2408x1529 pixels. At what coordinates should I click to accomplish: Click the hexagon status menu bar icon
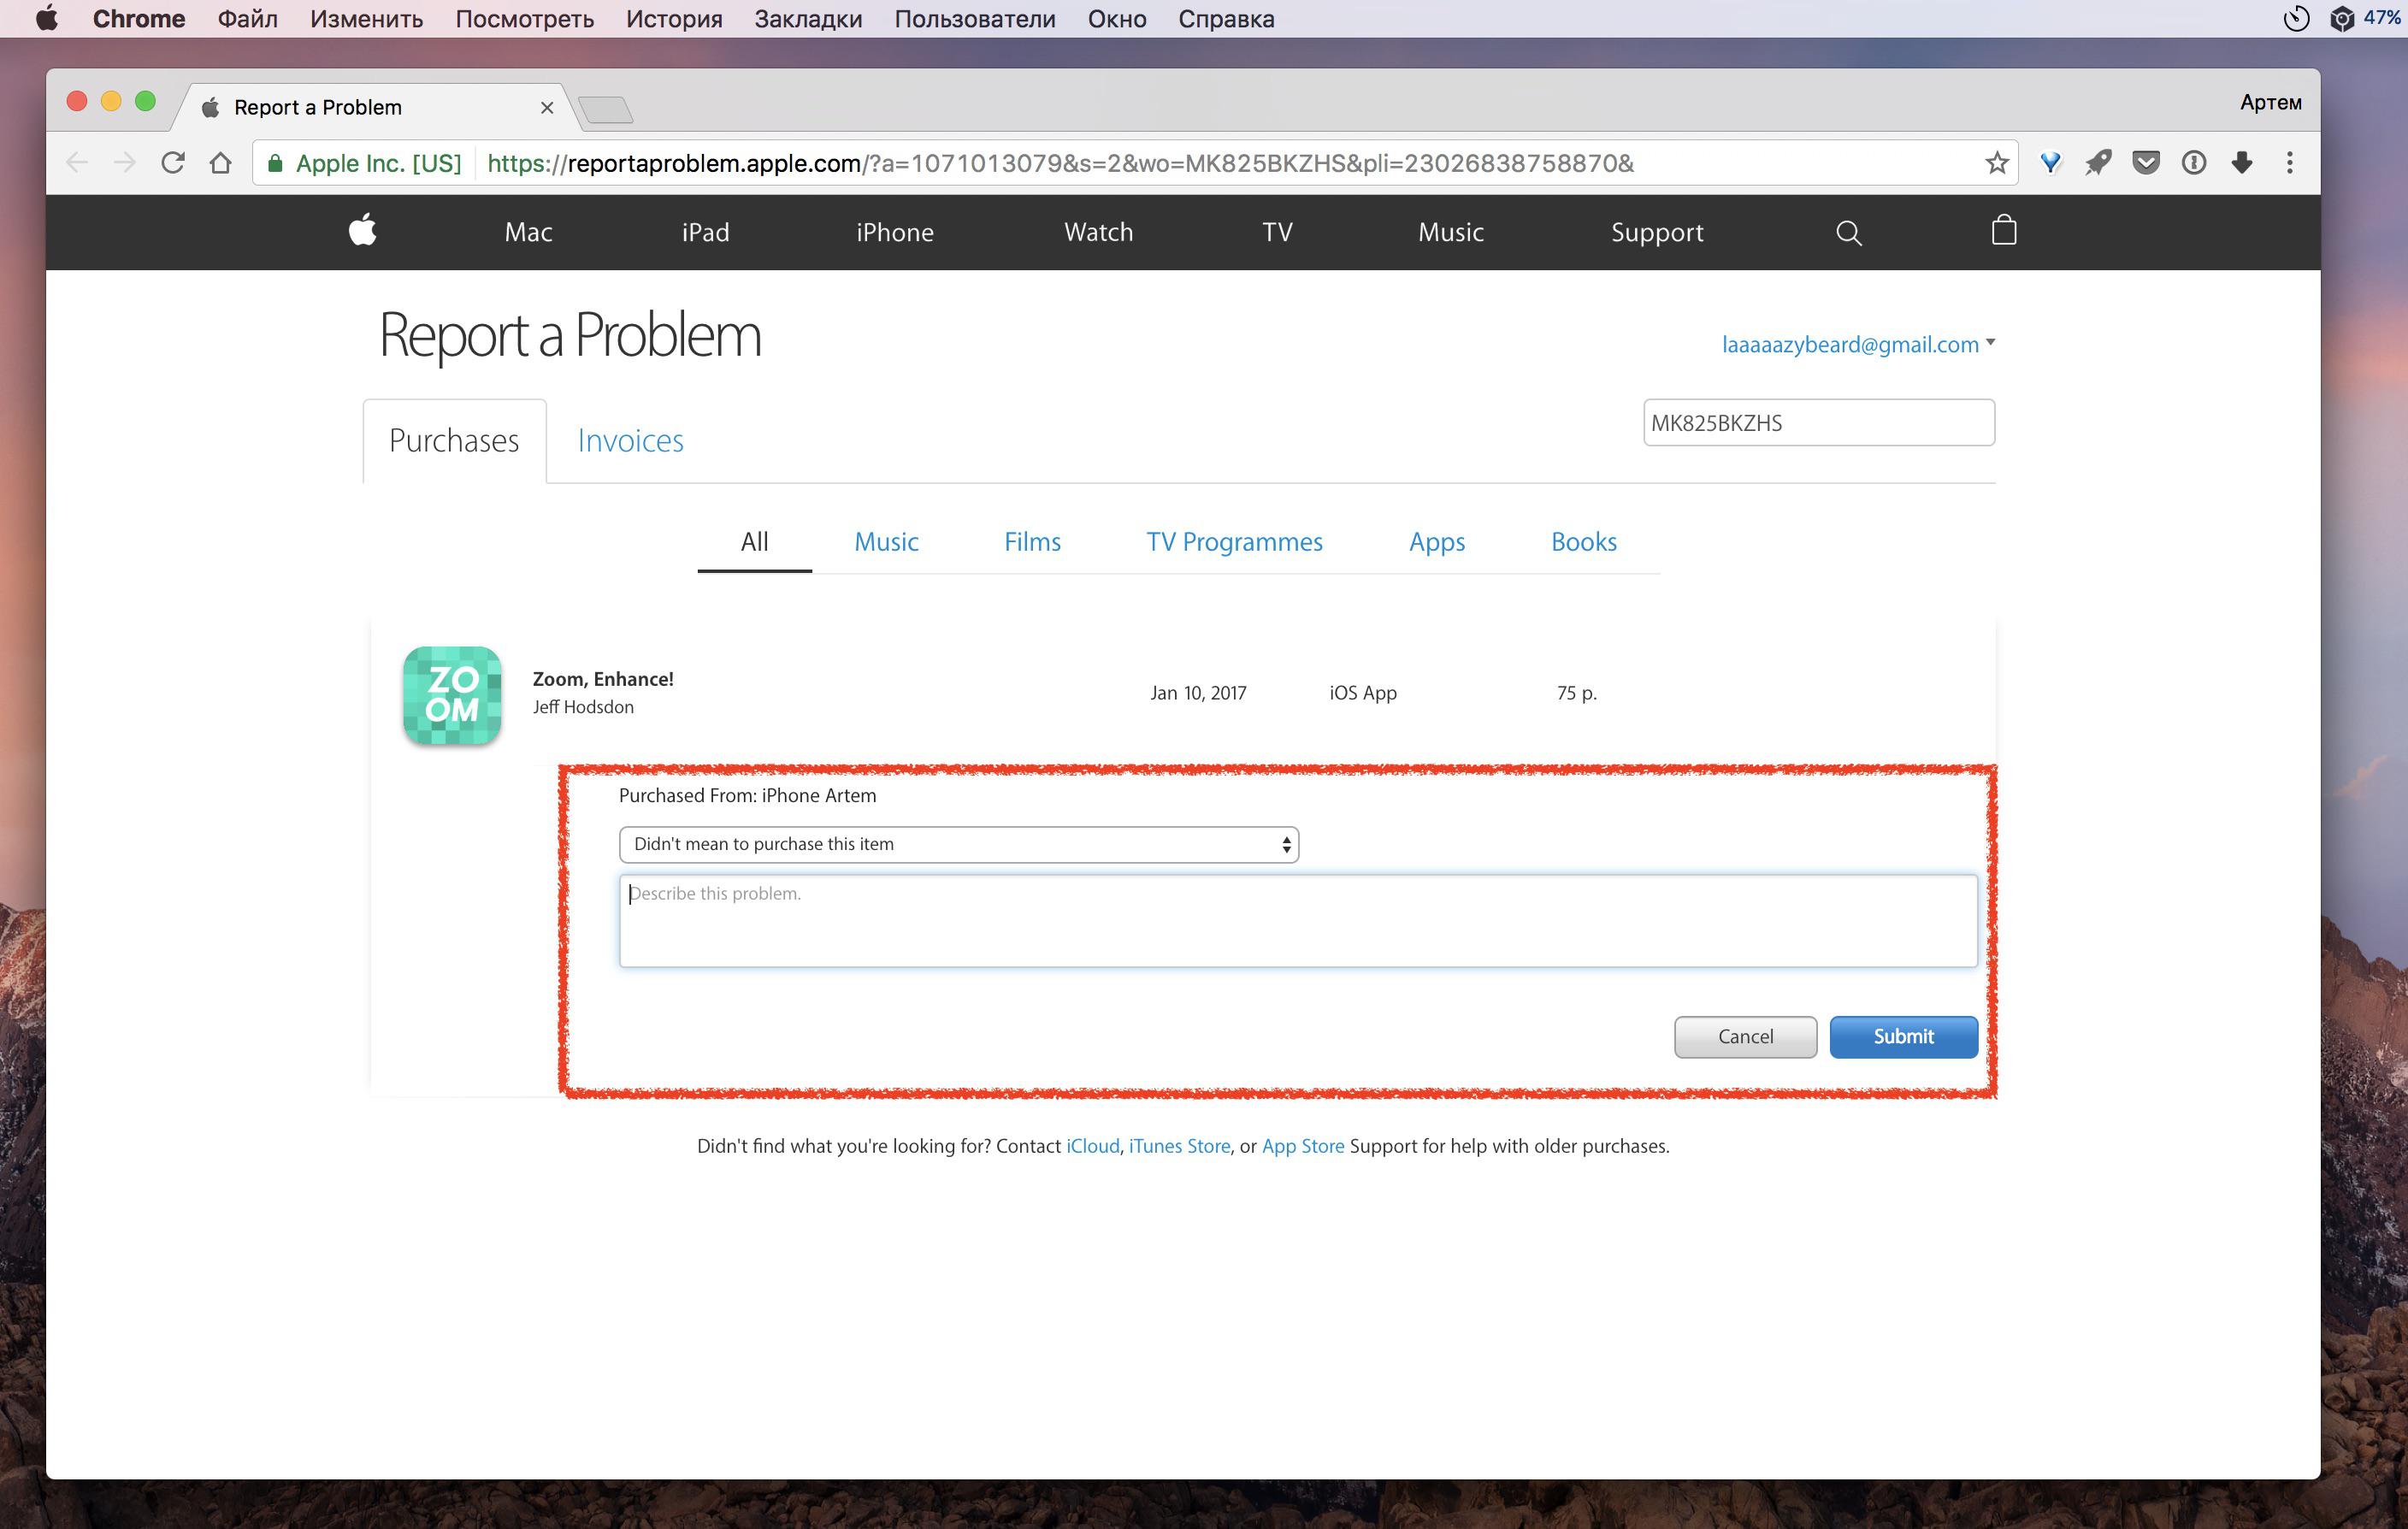coord(2342,18)
